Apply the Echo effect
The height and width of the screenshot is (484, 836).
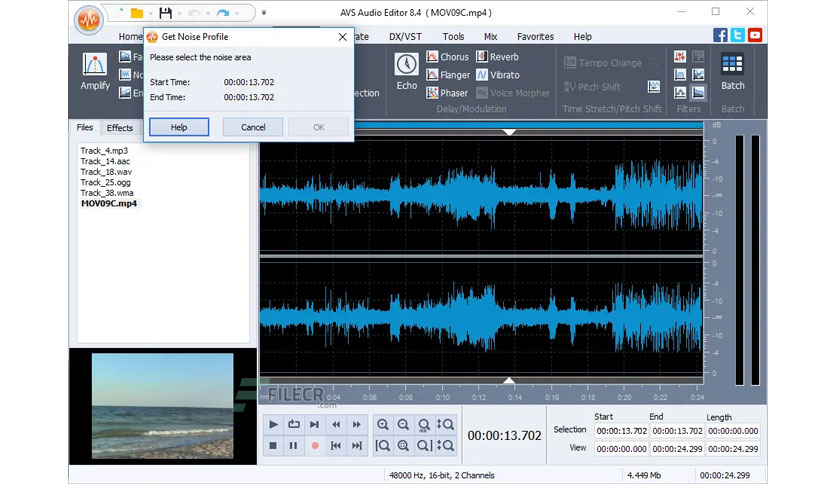pos(406,71)
